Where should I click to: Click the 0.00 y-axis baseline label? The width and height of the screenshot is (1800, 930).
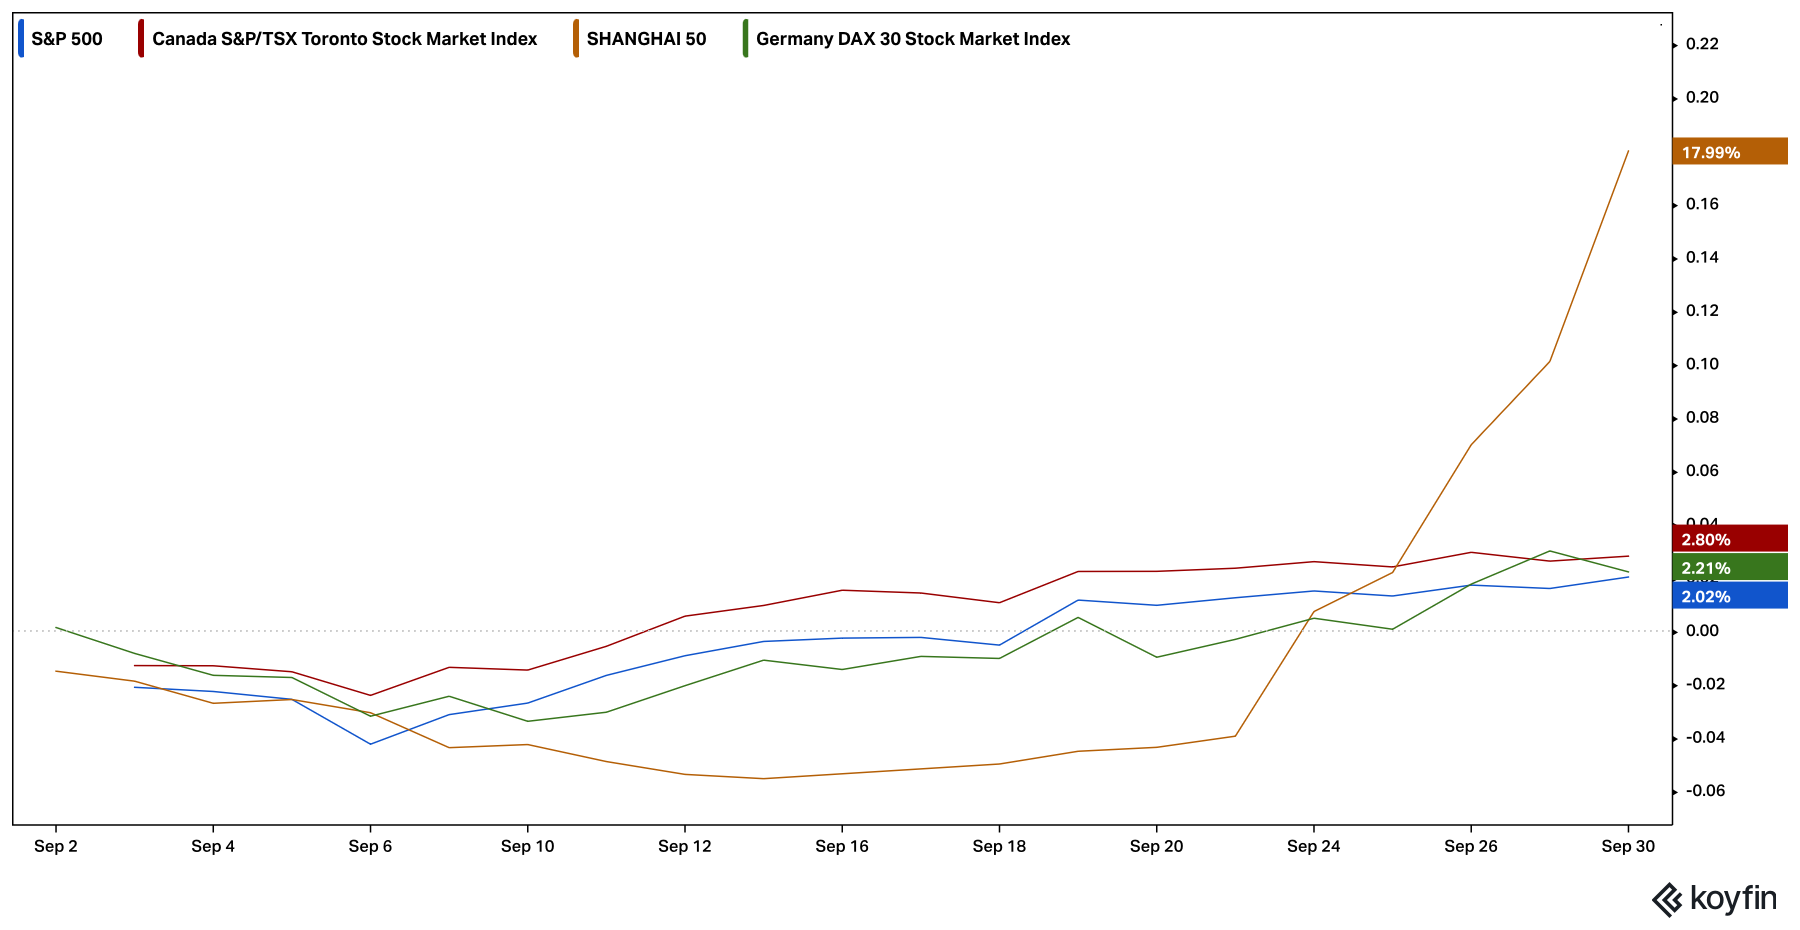pyautogui.click(x=1702, y=631)
